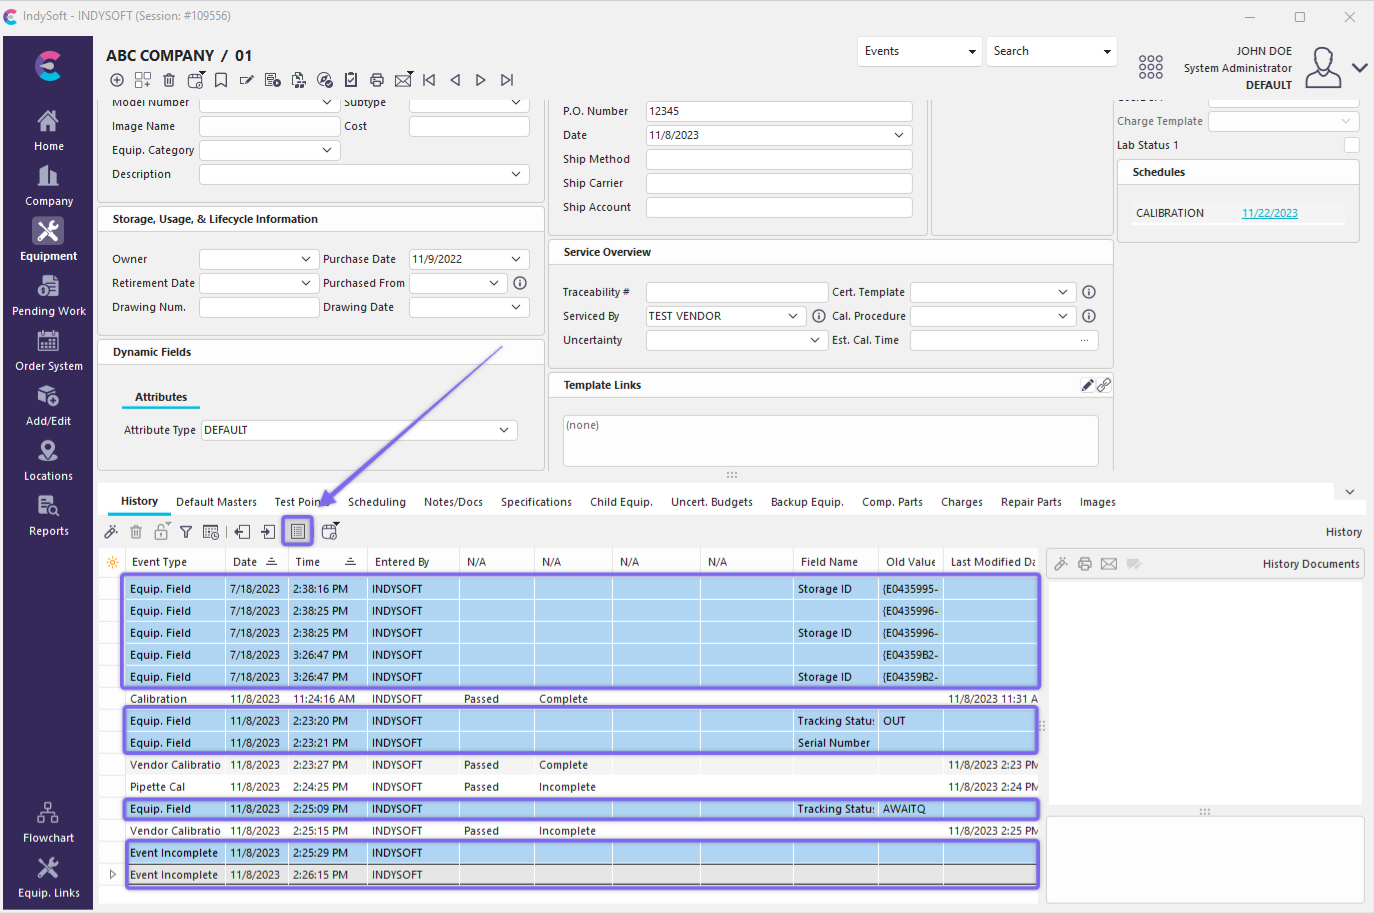Jump to the first record with the navigation arrow
This screenshot has width=1374, height=913.
pos(429,80)
